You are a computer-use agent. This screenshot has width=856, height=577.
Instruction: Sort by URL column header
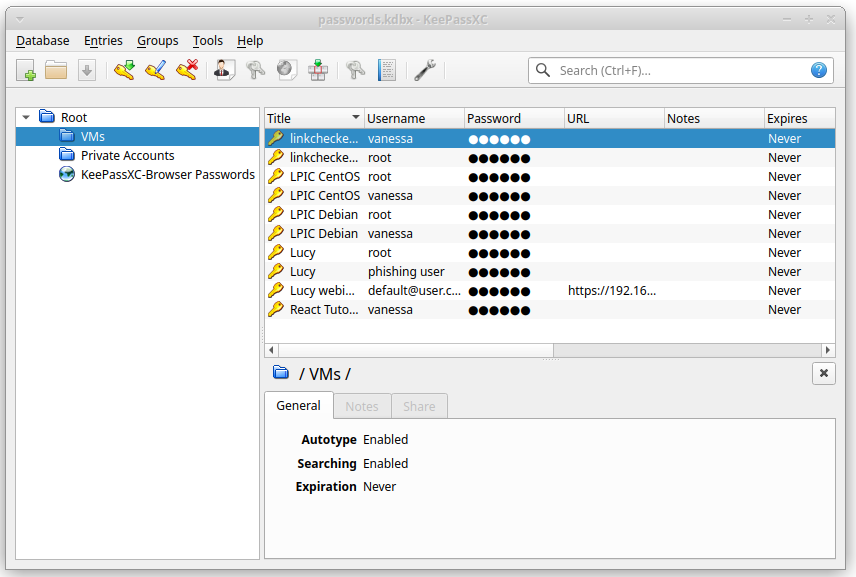tap(614, 118)
